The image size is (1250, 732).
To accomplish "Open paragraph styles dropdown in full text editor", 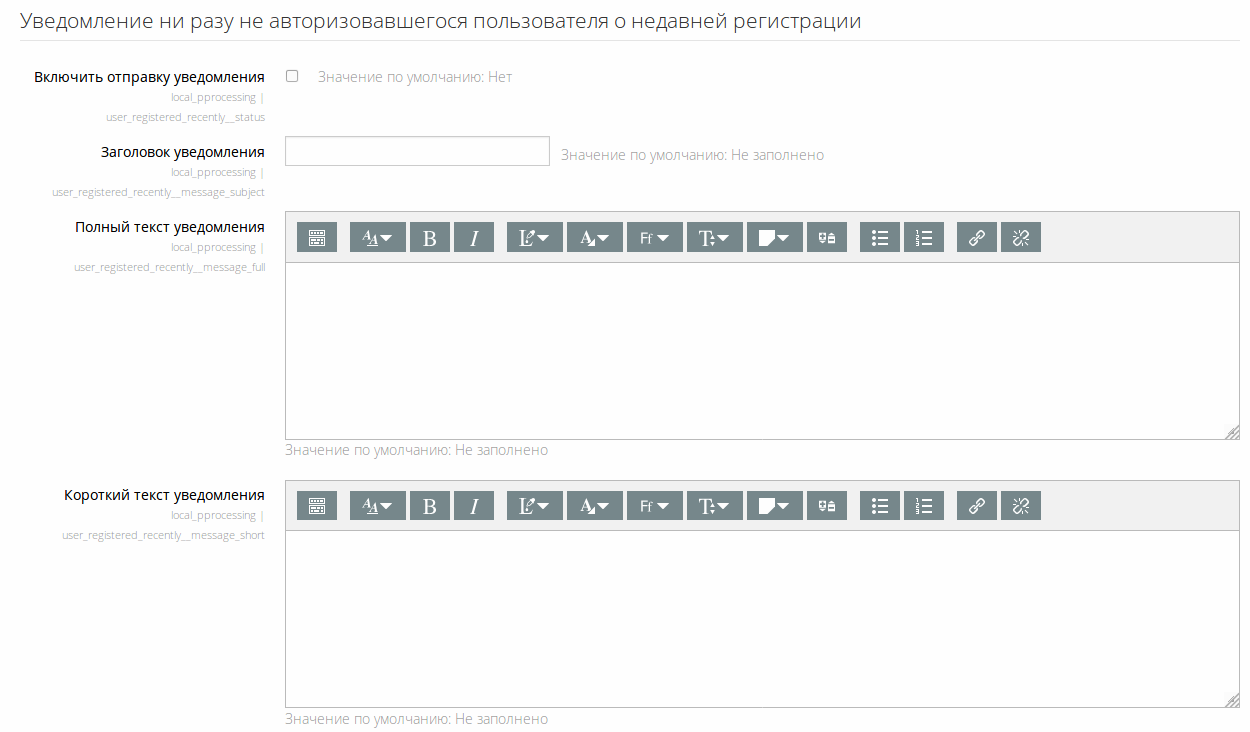I will pos(378,237).
